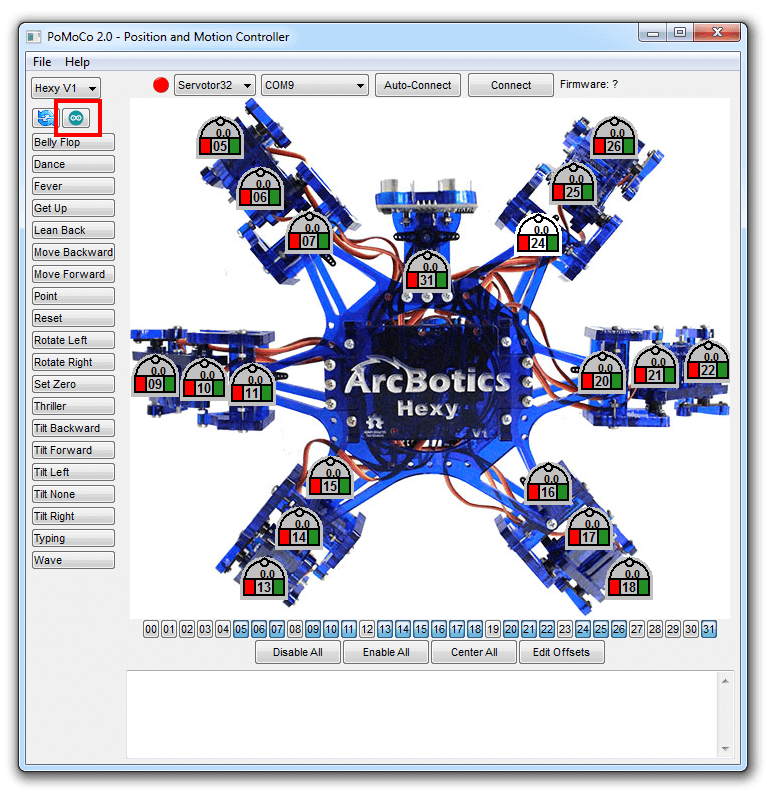The width and height of the screenshot is (767, 797).
Task: Click Disable All servos button
Action: click(298, 652)
